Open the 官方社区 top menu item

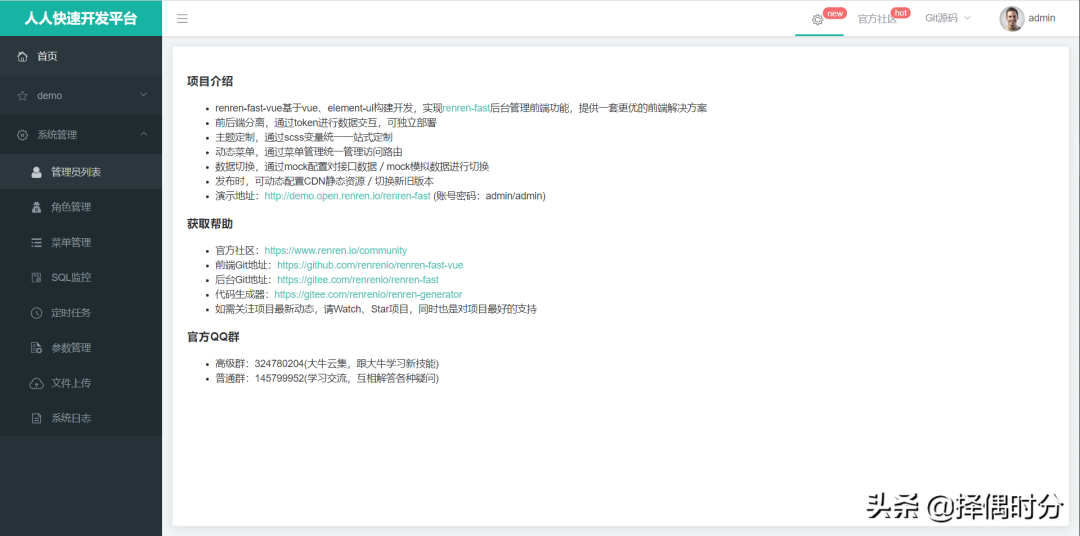[x=876, y=19]
